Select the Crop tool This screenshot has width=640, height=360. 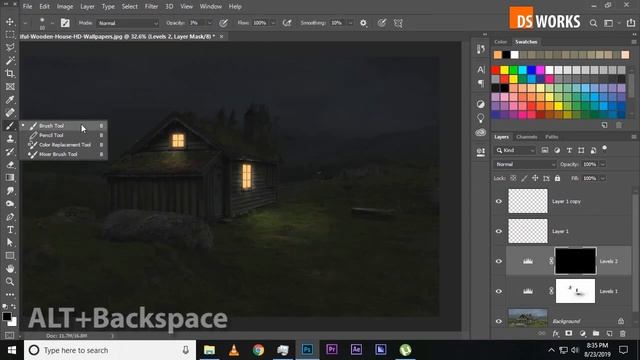click(10, 73)
